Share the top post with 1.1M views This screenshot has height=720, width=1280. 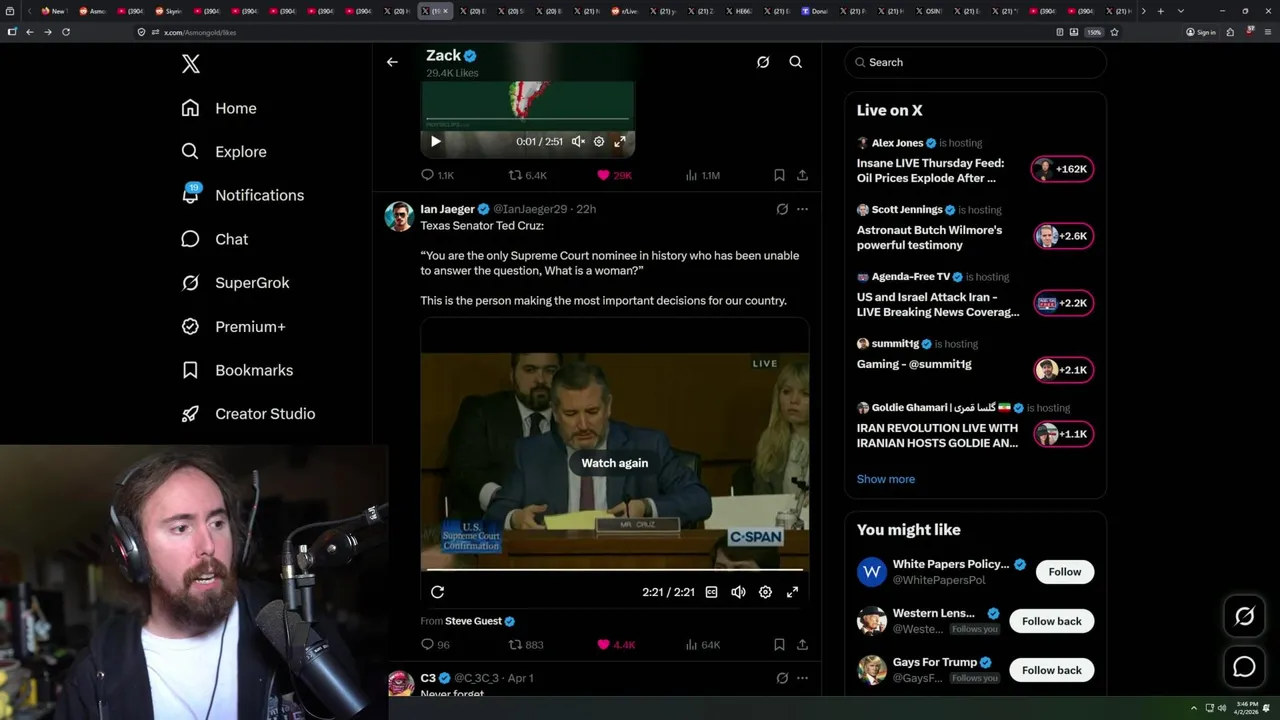coord(802,175)
